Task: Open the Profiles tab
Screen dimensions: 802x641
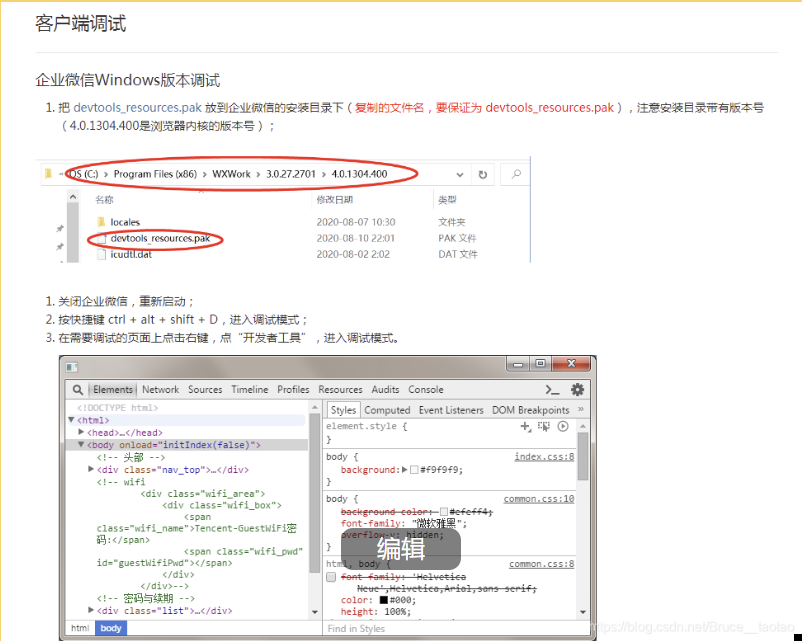Action: point(293,390)
